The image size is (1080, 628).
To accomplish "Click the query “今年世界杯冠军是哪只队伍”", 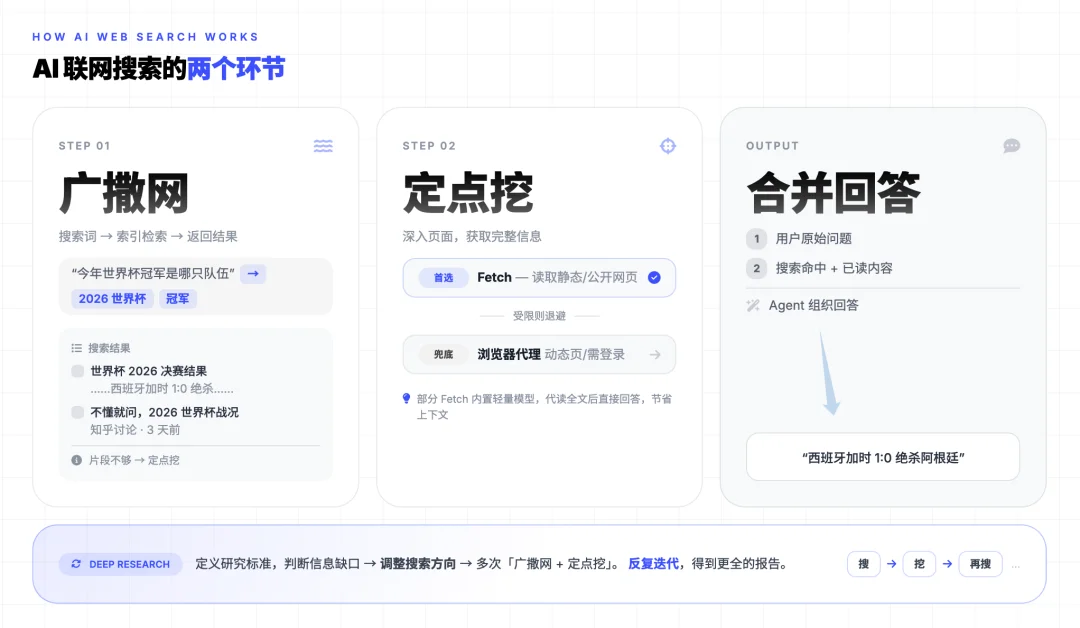I will point(153,273).
